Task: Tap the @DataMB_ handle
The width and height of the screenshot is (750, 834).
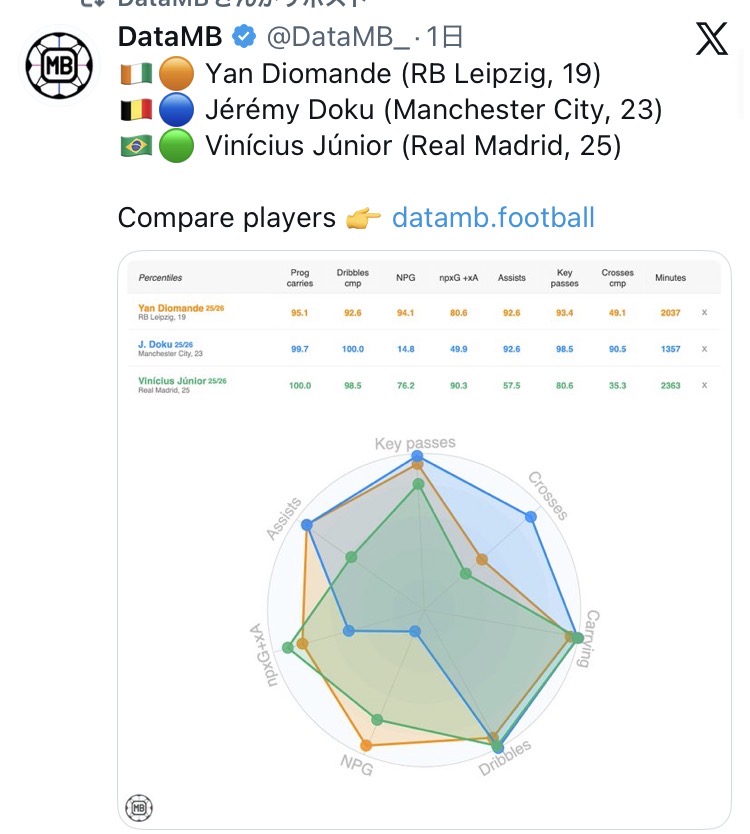Action: tap(337, 38)
